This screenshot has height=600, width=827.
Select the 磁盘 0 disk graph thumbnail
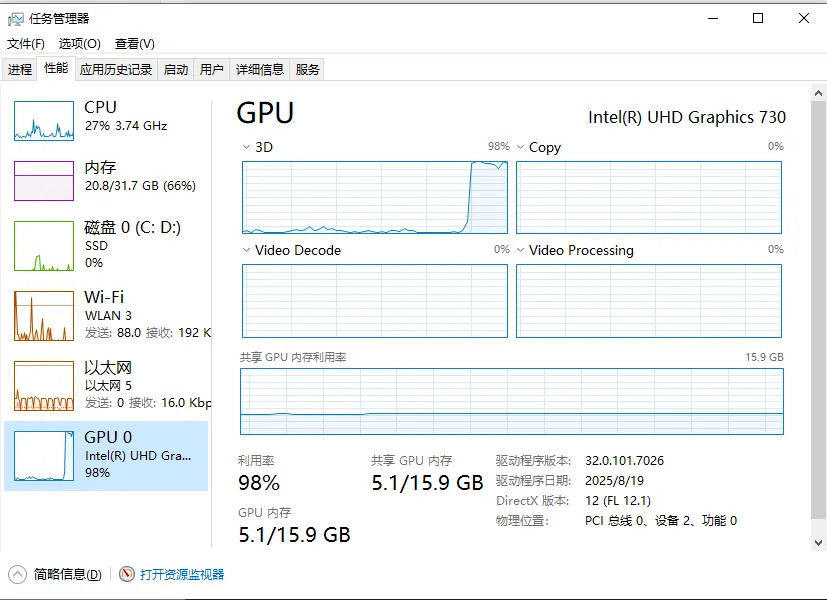click(44, 246)
